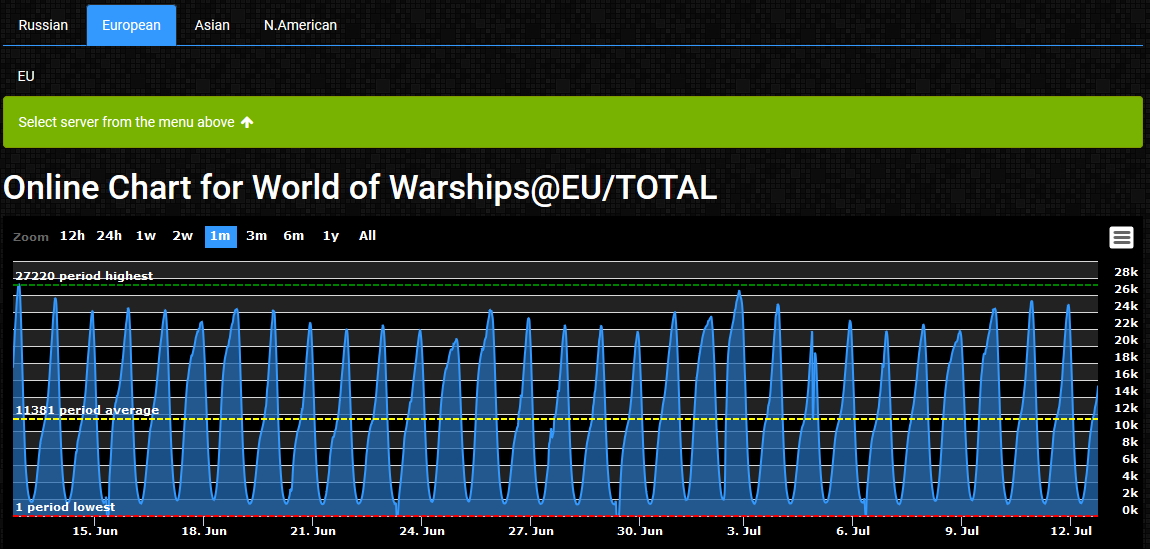Image resolution: width=1150 pixels, height=549 pixels.
Task: Show the 6m chart range
Action: (293, 236)
